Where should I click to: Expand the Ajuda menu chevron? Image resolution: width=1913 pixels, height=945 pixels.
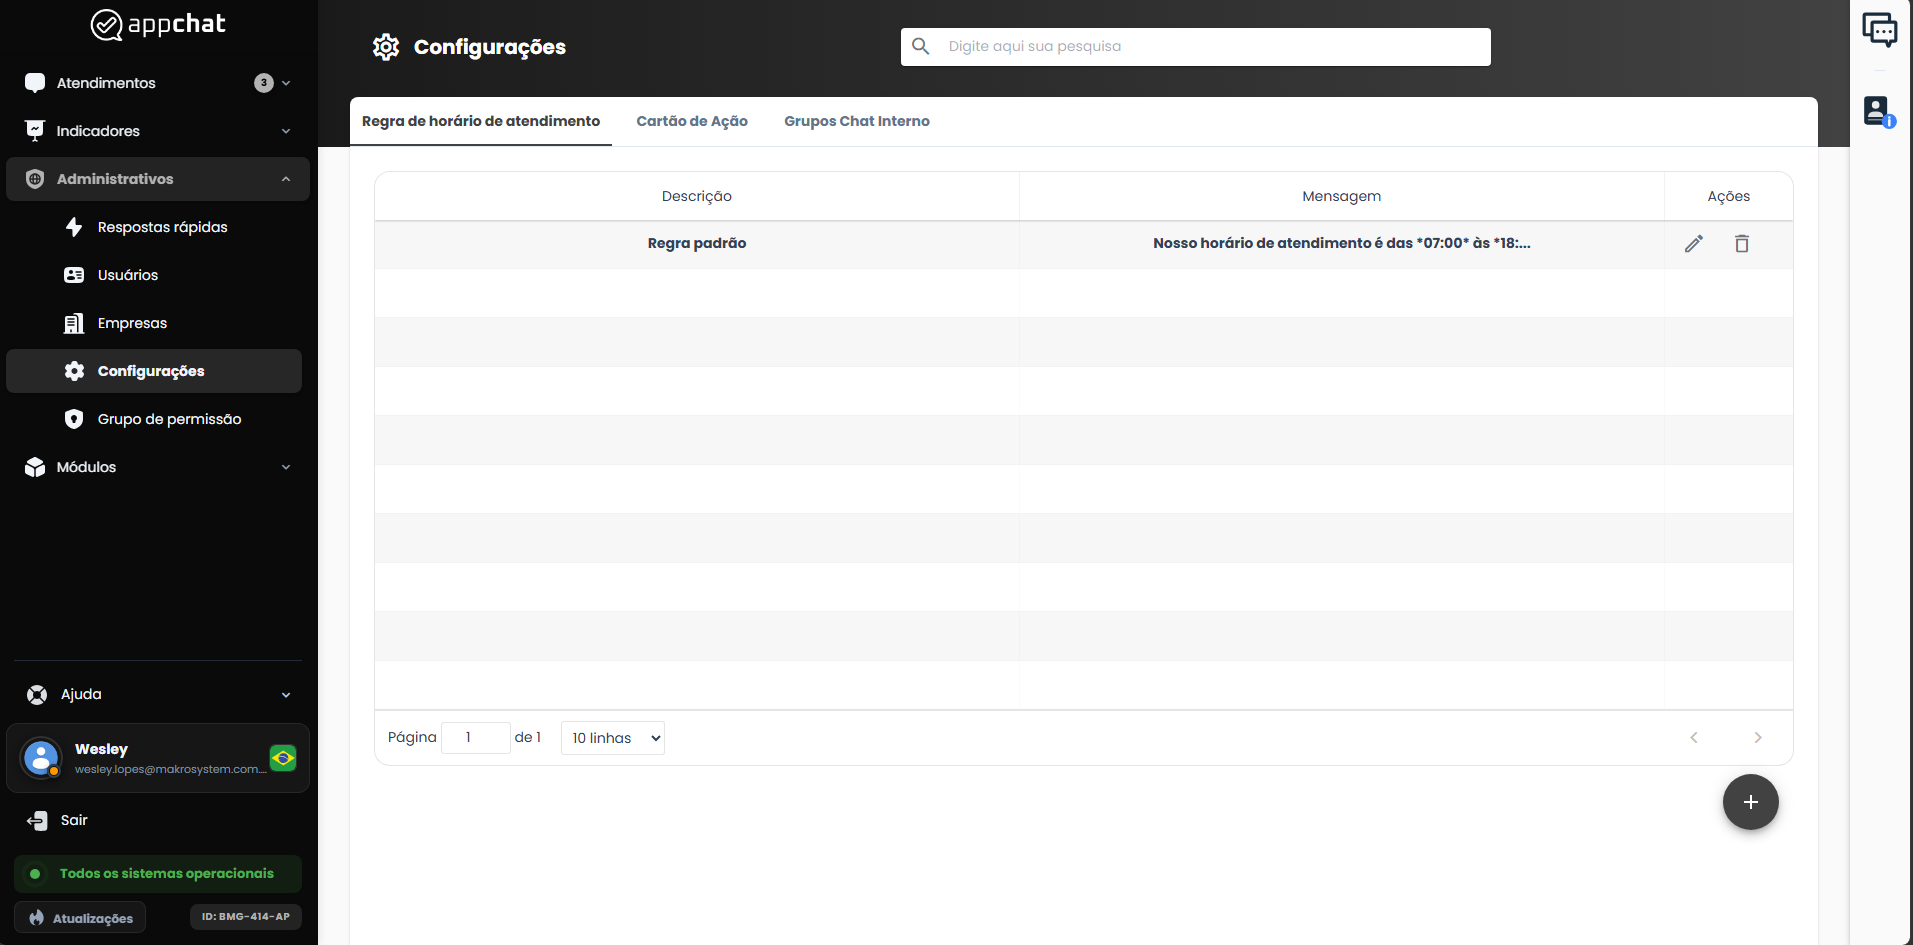click(286, 695)
